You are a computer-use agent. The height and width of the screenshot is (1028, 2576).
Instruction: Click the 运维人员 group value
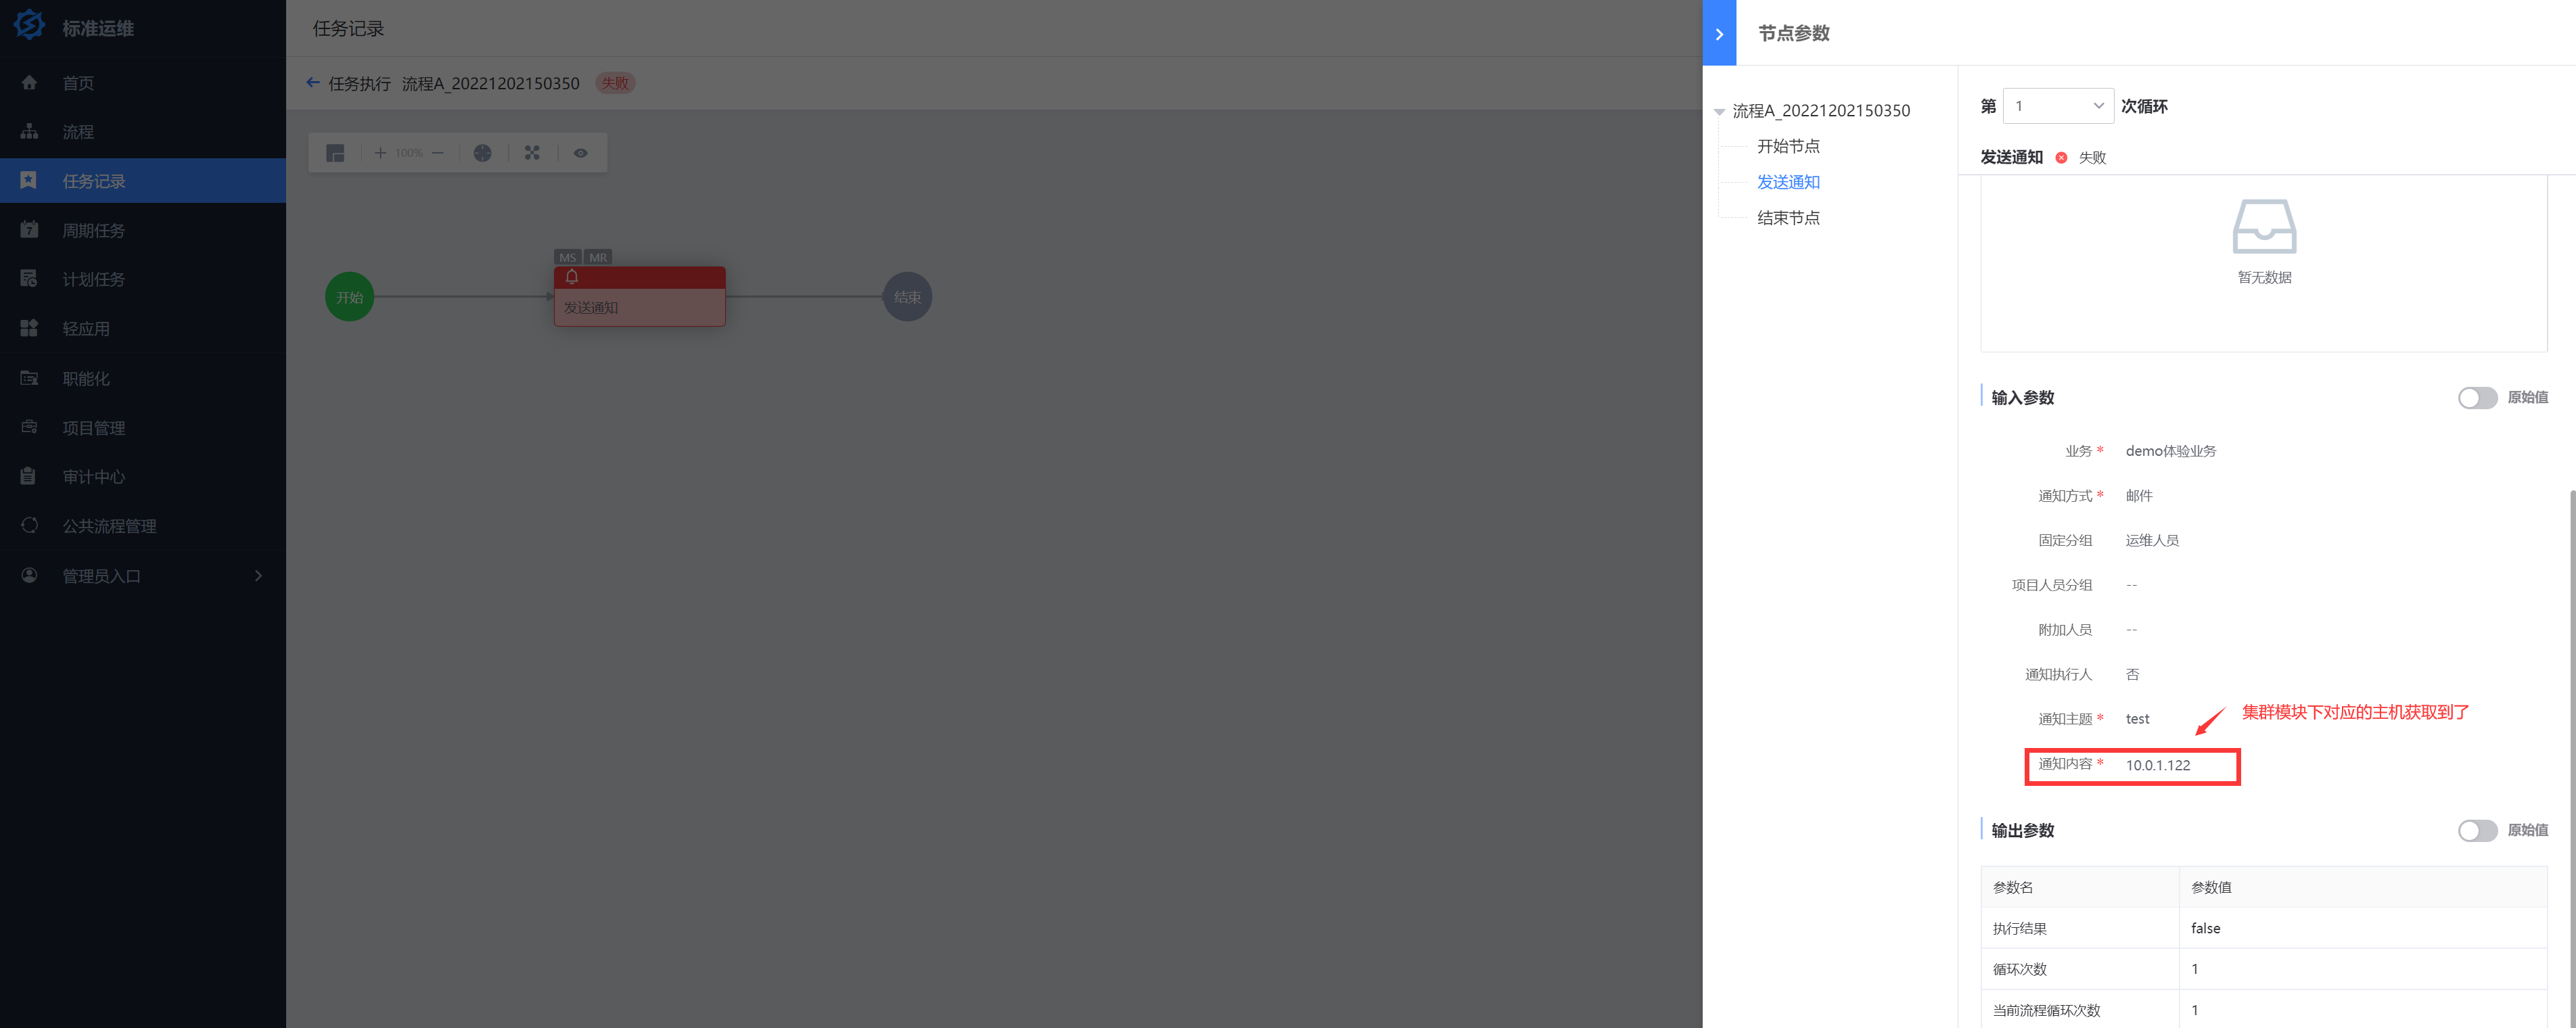click(x=2152, y=540)
